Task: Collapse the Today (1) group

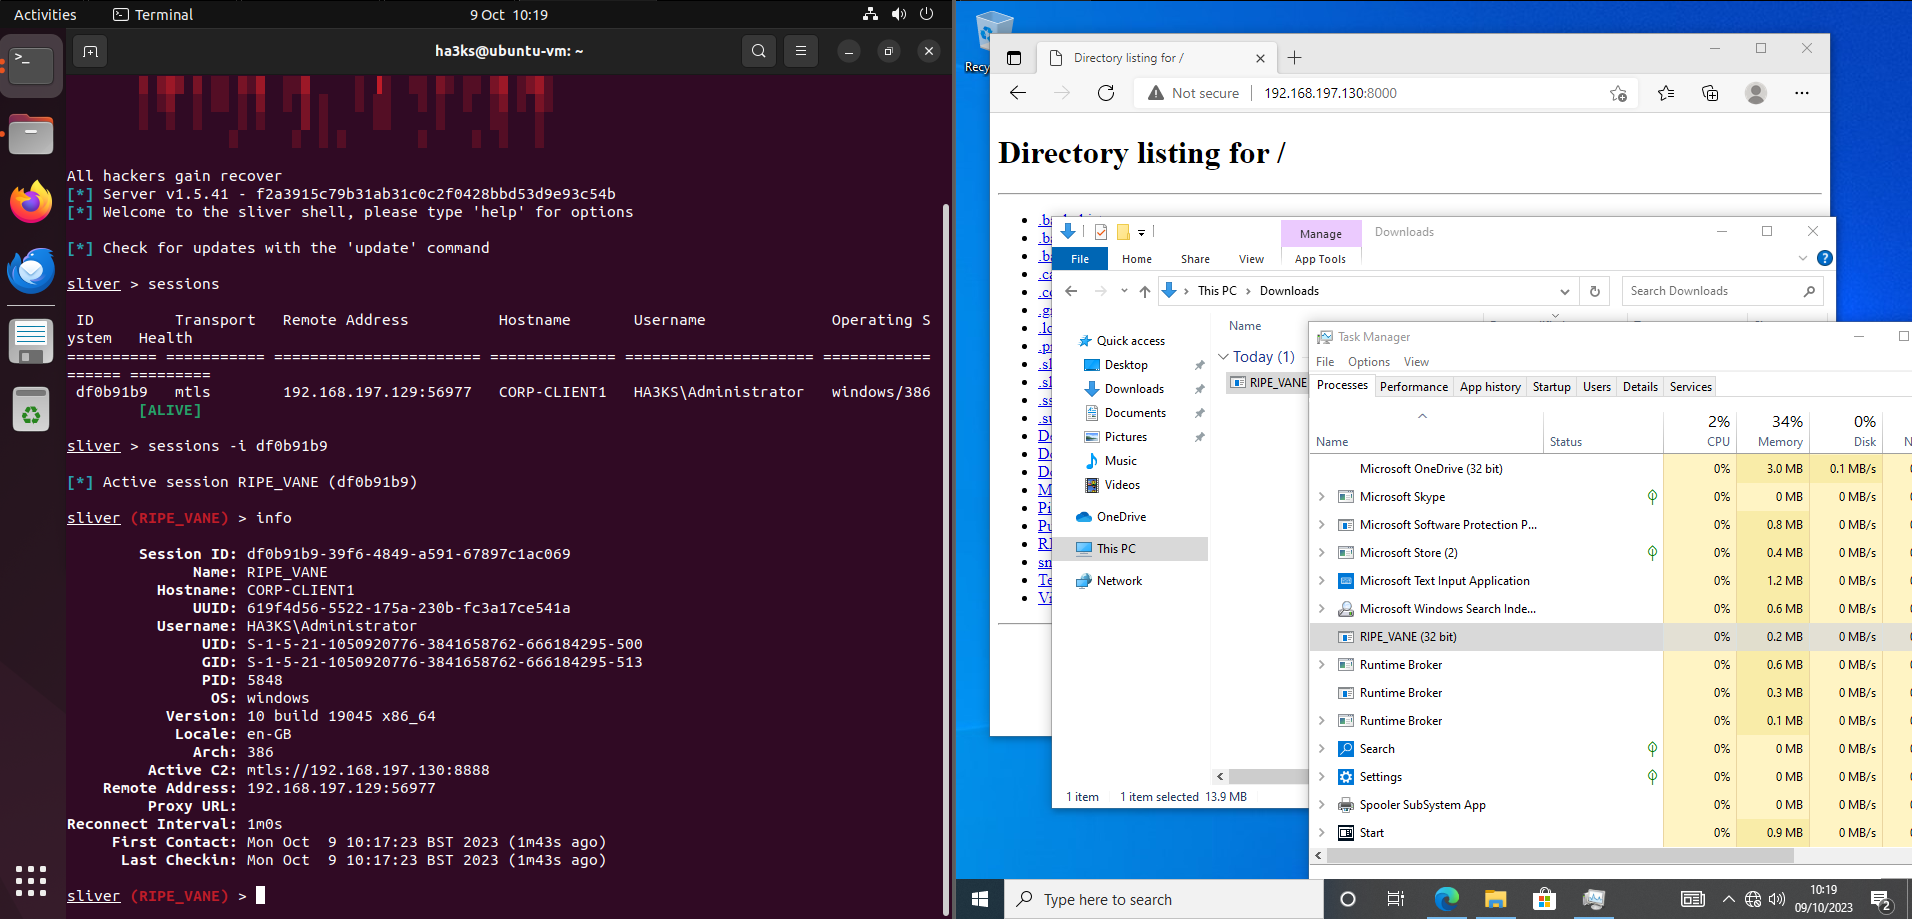Action: click(x=1223, y=357)
